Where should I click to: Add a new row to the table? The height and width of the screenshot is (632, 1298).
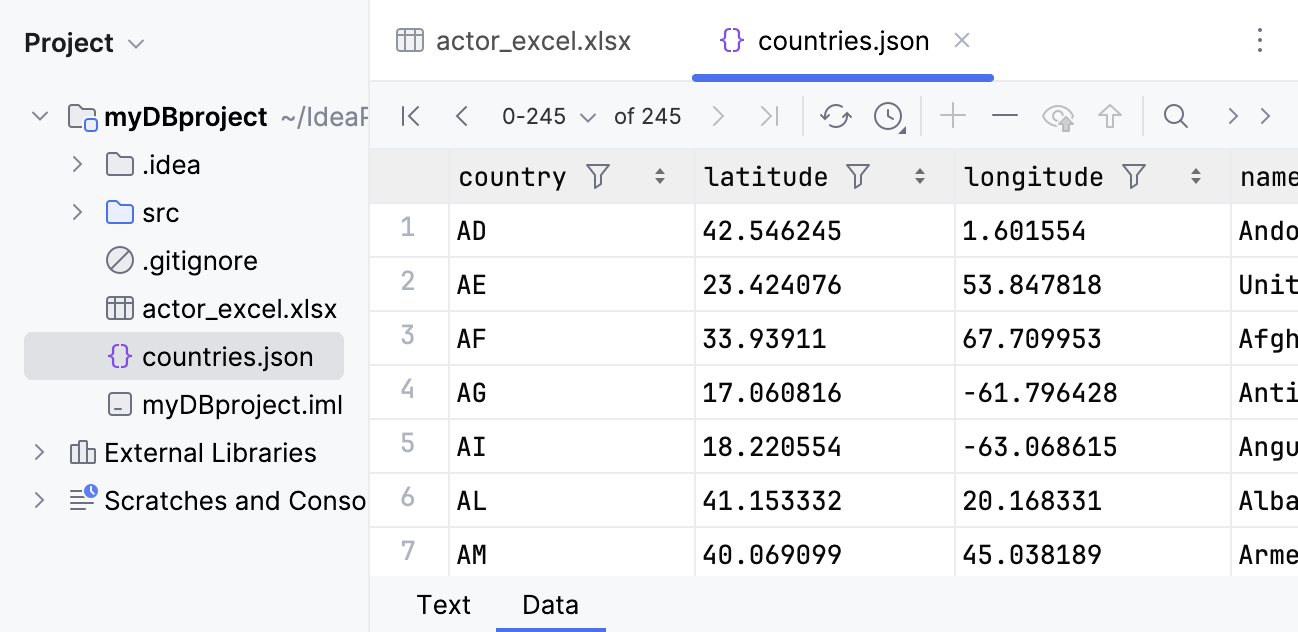pyautogui.click(x=952, y=116)
